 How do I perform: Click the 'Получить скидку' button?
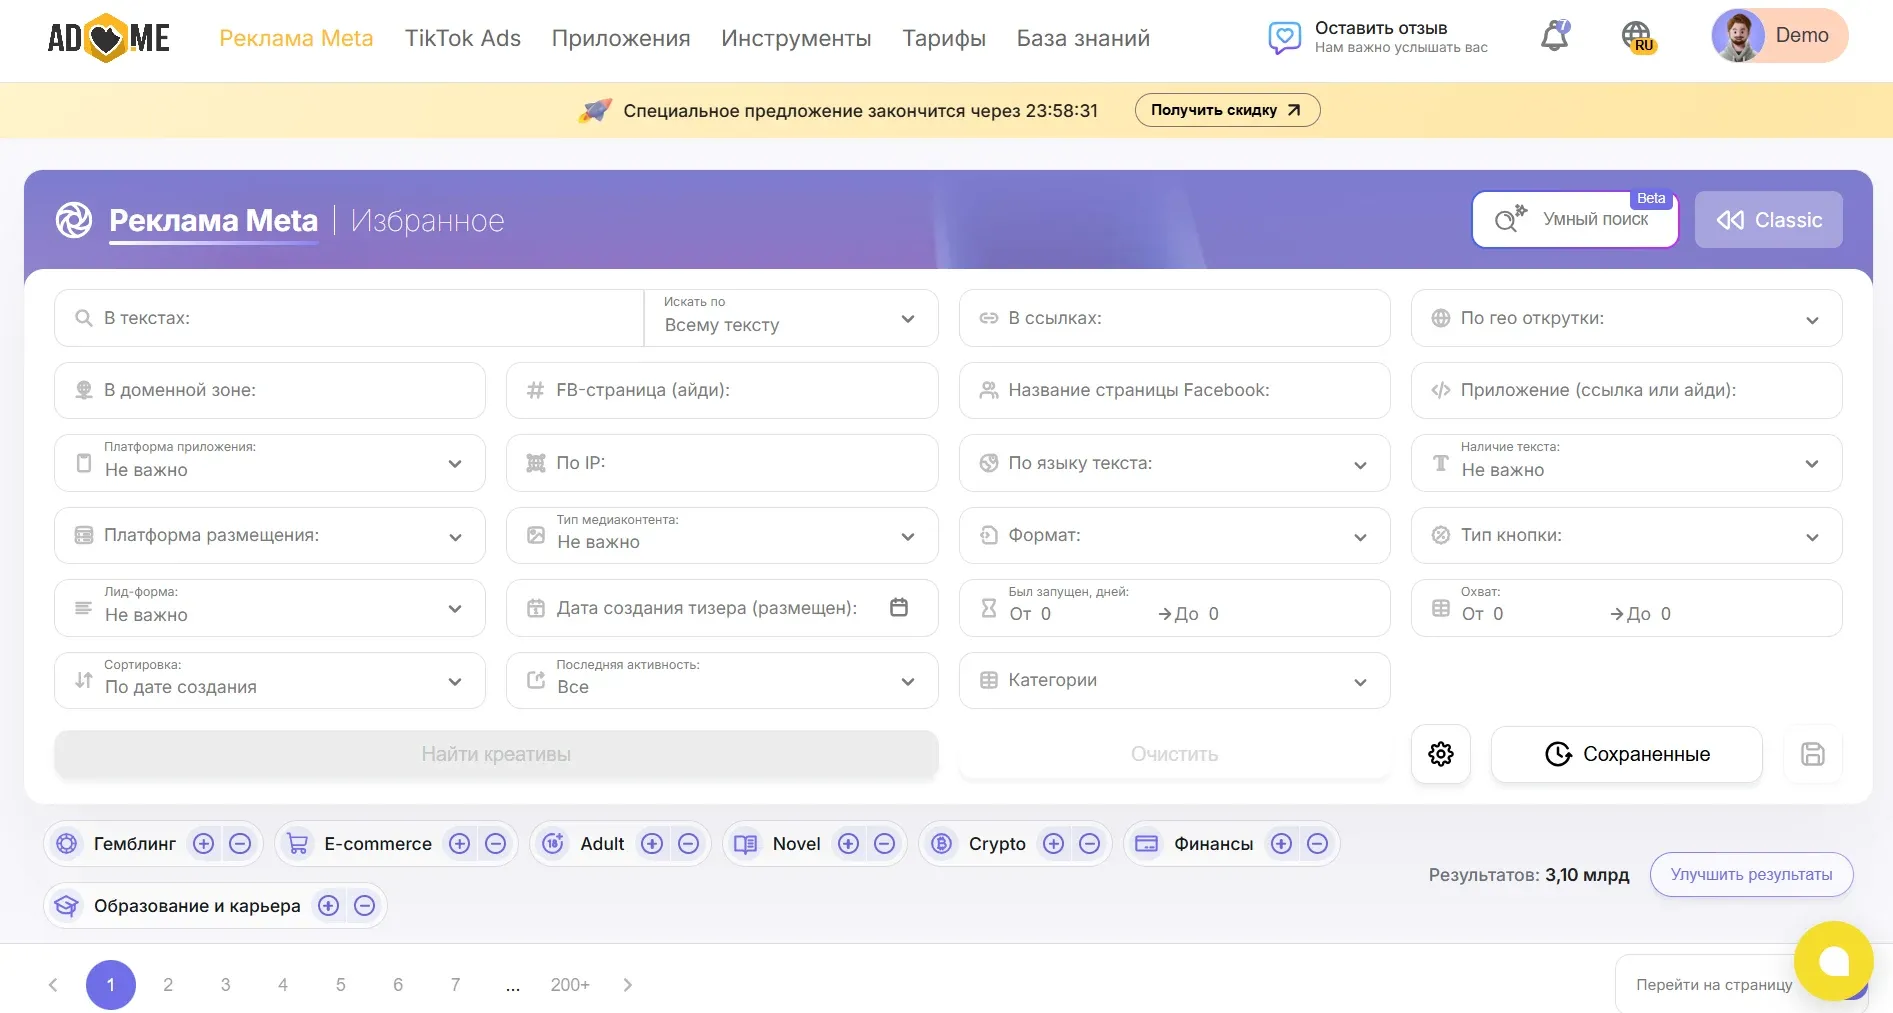click(1226, 110)
